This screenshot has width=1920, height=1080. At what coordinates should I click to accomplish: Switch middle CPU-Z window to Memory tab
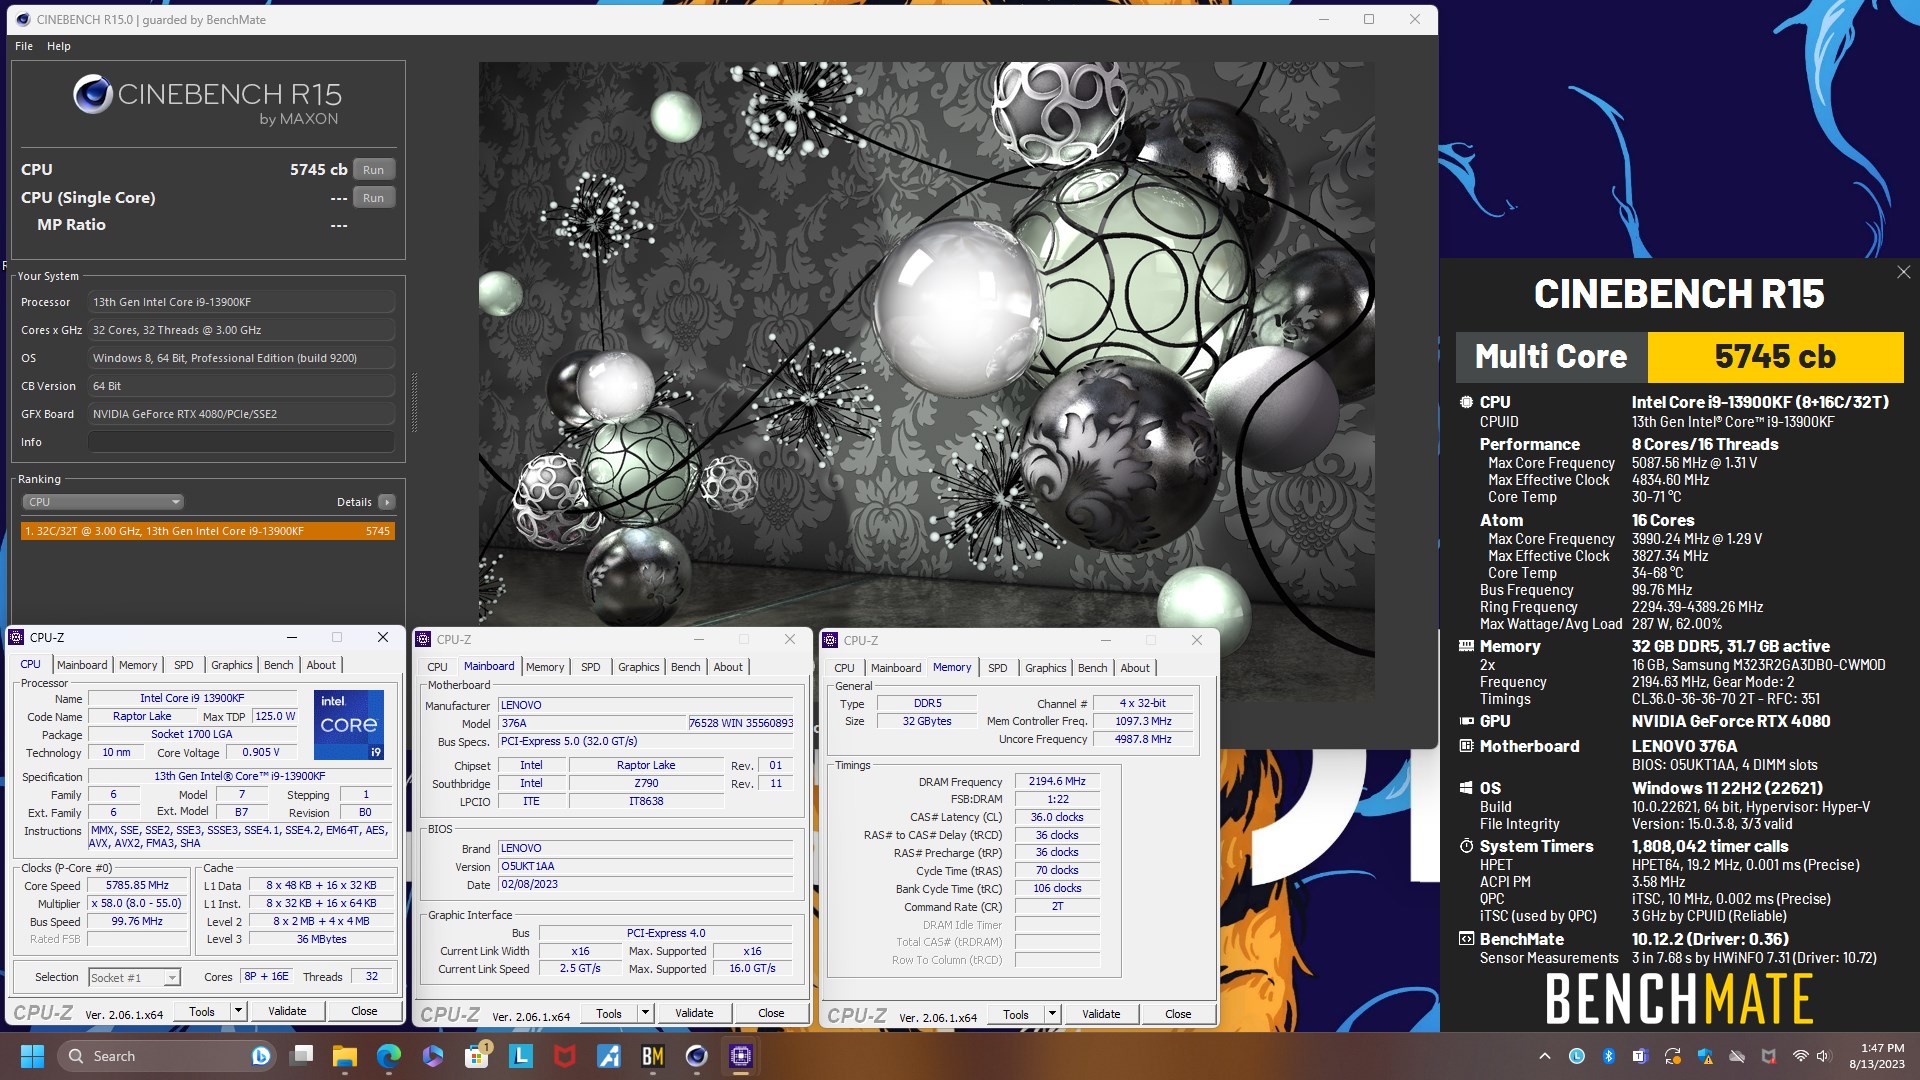pos(545,667)
